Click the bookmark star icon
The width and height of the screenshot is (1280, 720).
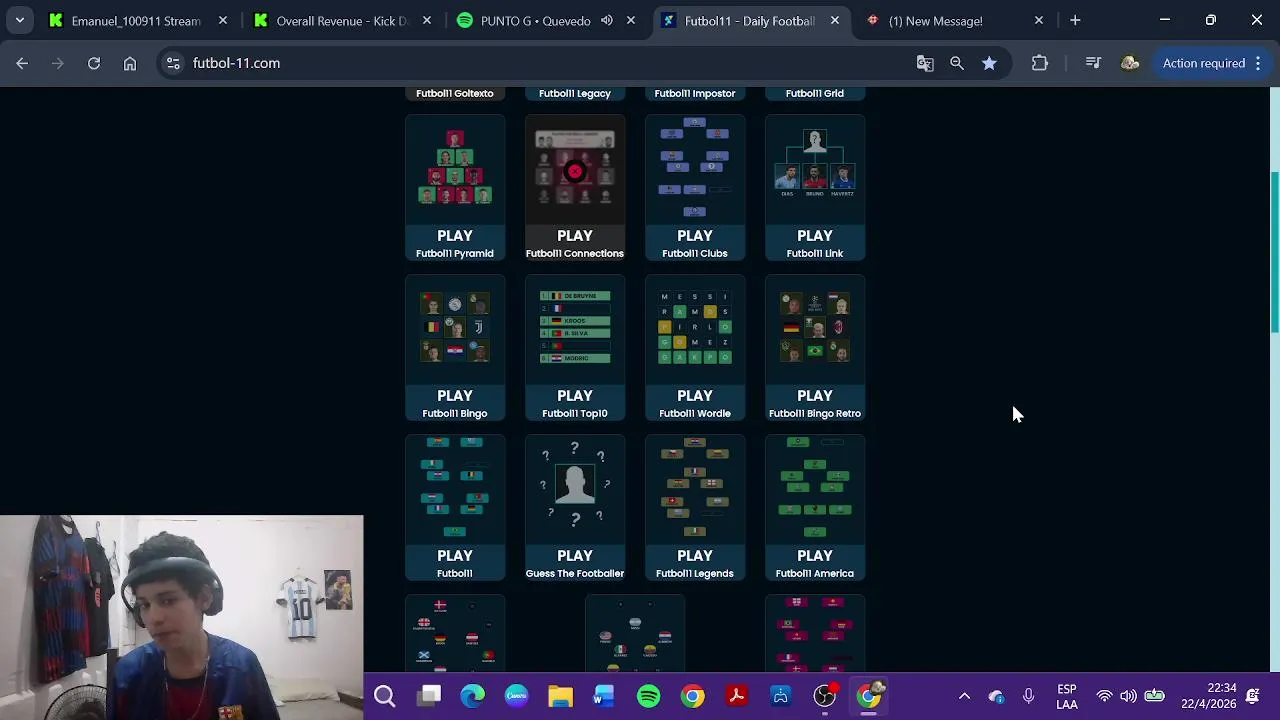tap(989, 63)
